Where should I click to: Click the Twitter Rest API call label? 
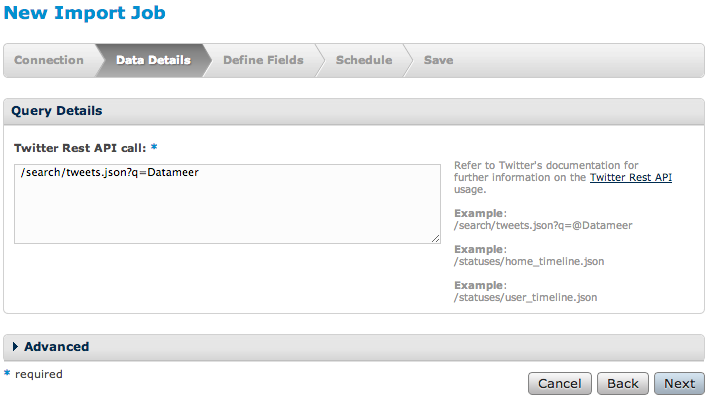[80, 148]
